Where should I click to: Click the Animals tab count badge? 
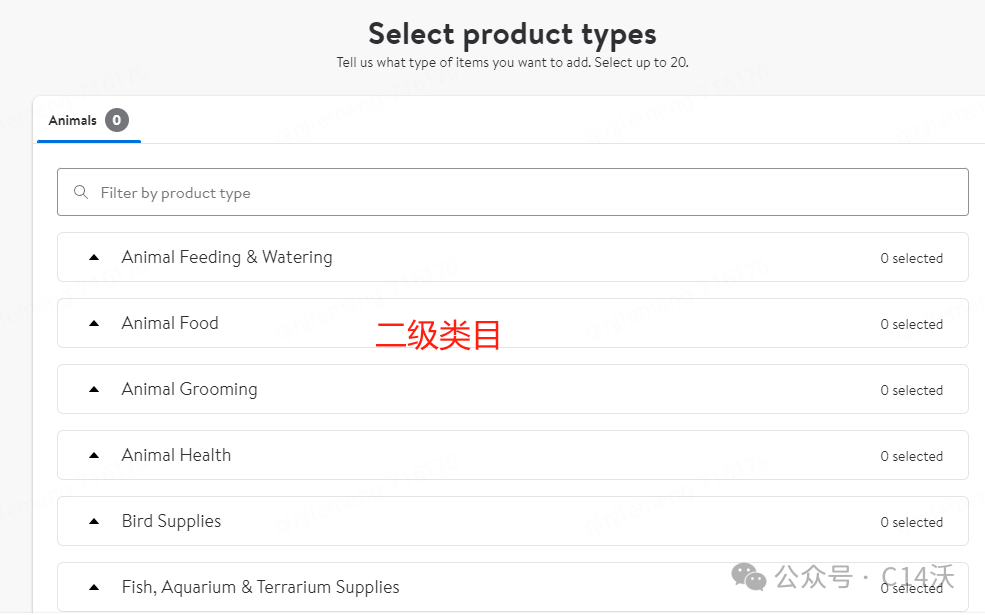coord(117,121)
